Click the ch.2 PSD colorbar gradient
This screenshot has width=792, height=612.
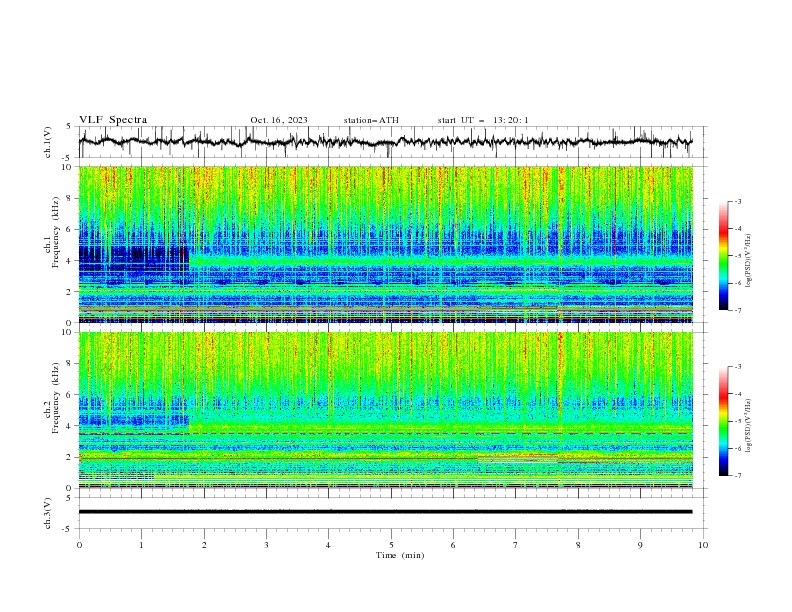tap(724, 421)
